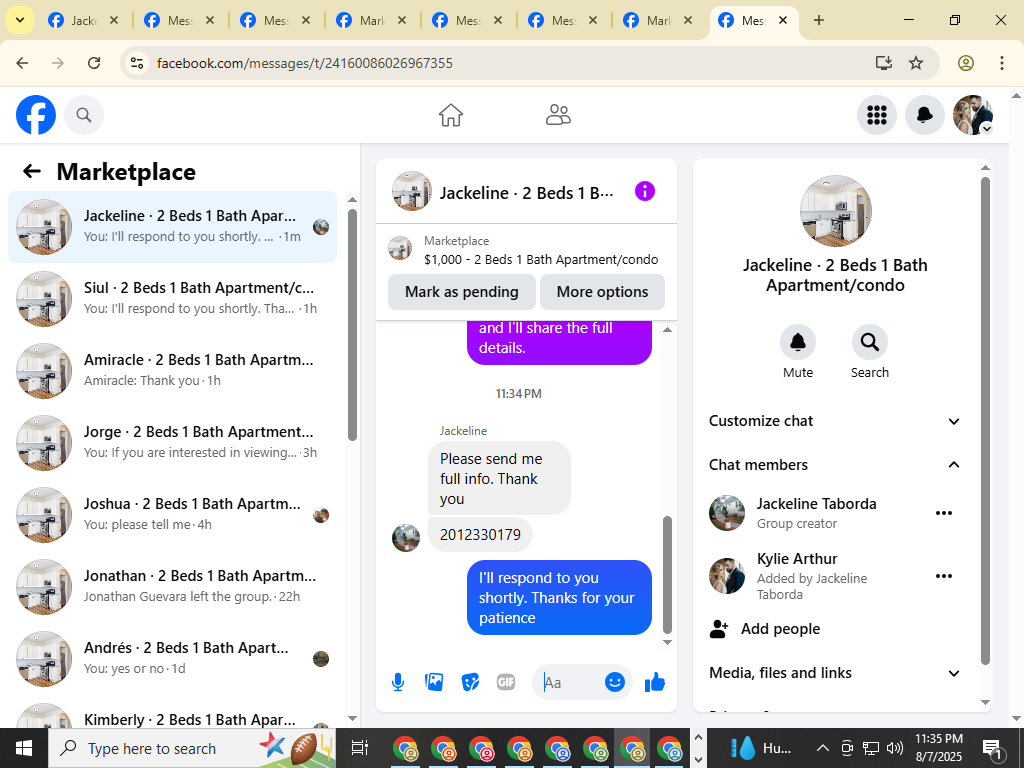
Task: Send a thumbs-up like
Action: [654, 682]
